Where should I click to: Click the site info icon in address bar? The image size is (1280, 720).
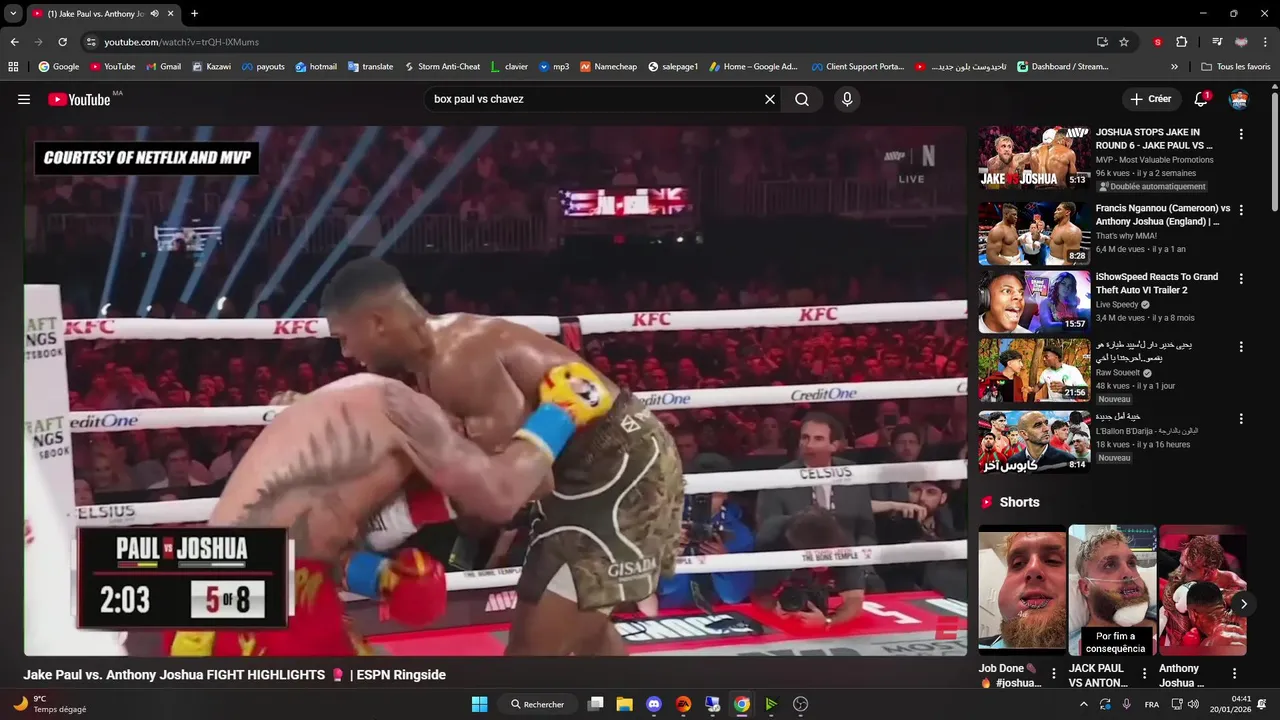tap(91, 42)
